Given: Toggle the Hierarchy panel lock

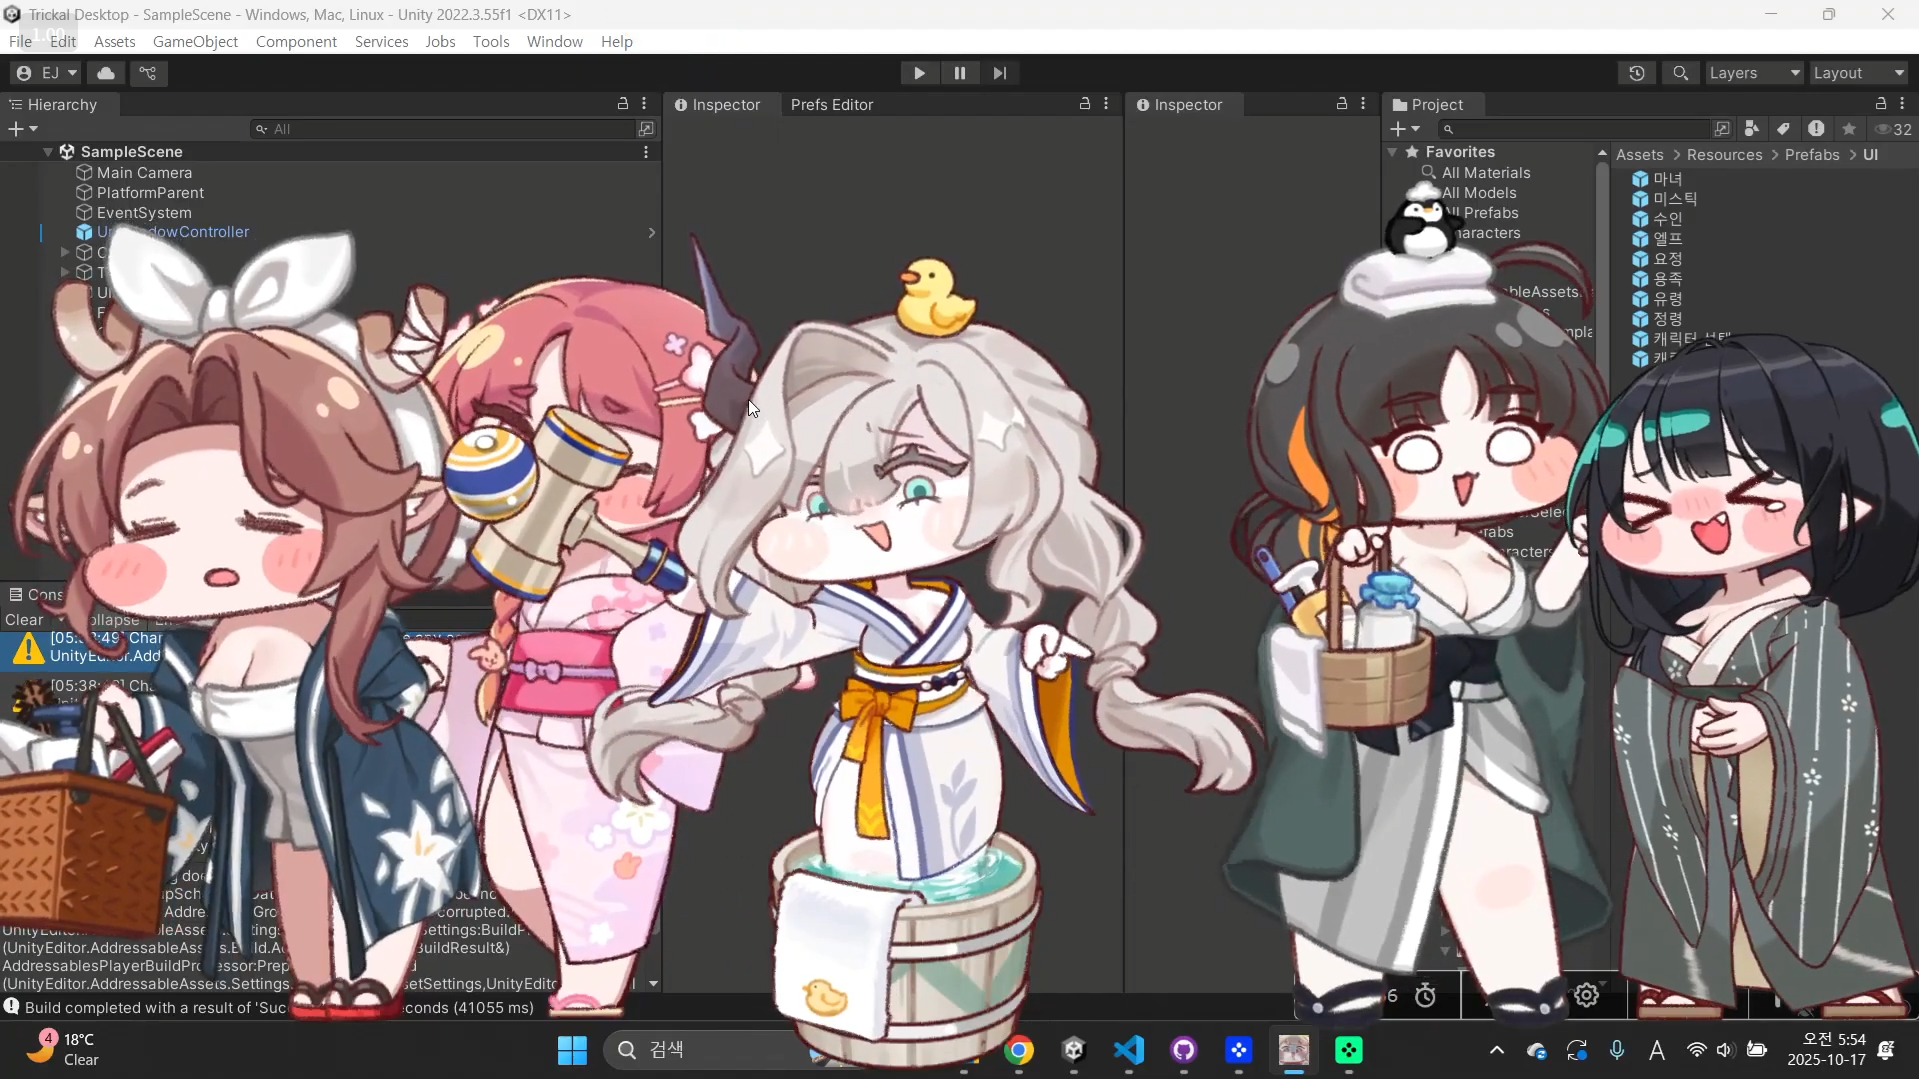Looking at the screenshot, I should coord(622,104).
